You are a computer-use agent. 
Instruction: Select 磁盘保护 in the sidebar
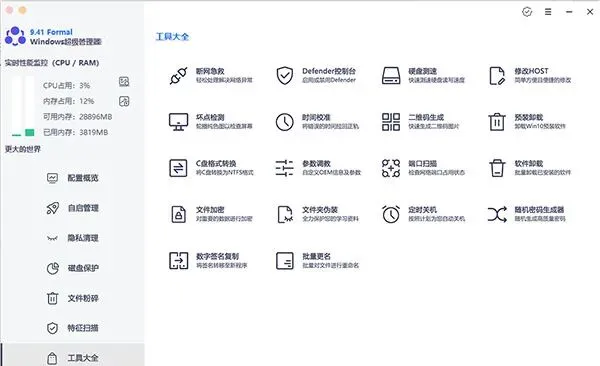click(73, 268)
